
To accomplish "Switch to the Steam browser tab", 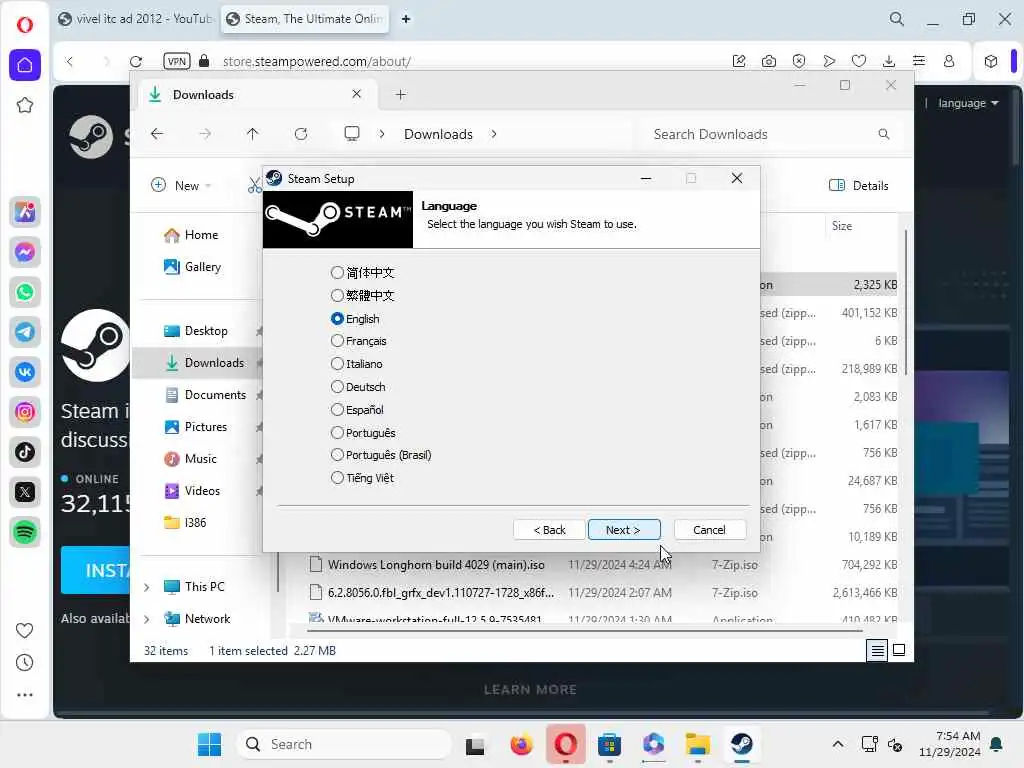I will click(x=305, y=19).
